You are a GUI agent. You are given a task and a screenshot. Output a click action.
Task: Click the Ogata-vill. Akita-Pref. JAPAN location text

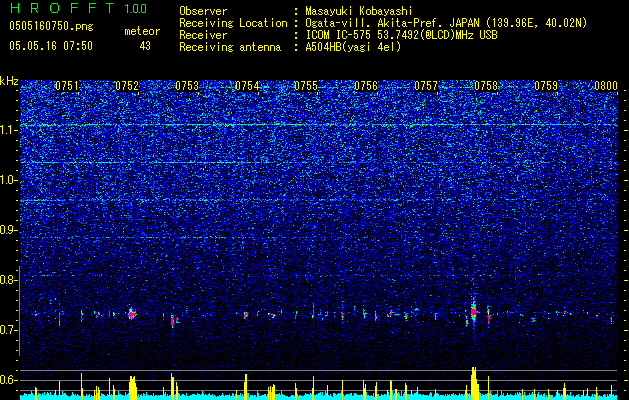click(x=446, y=23)
